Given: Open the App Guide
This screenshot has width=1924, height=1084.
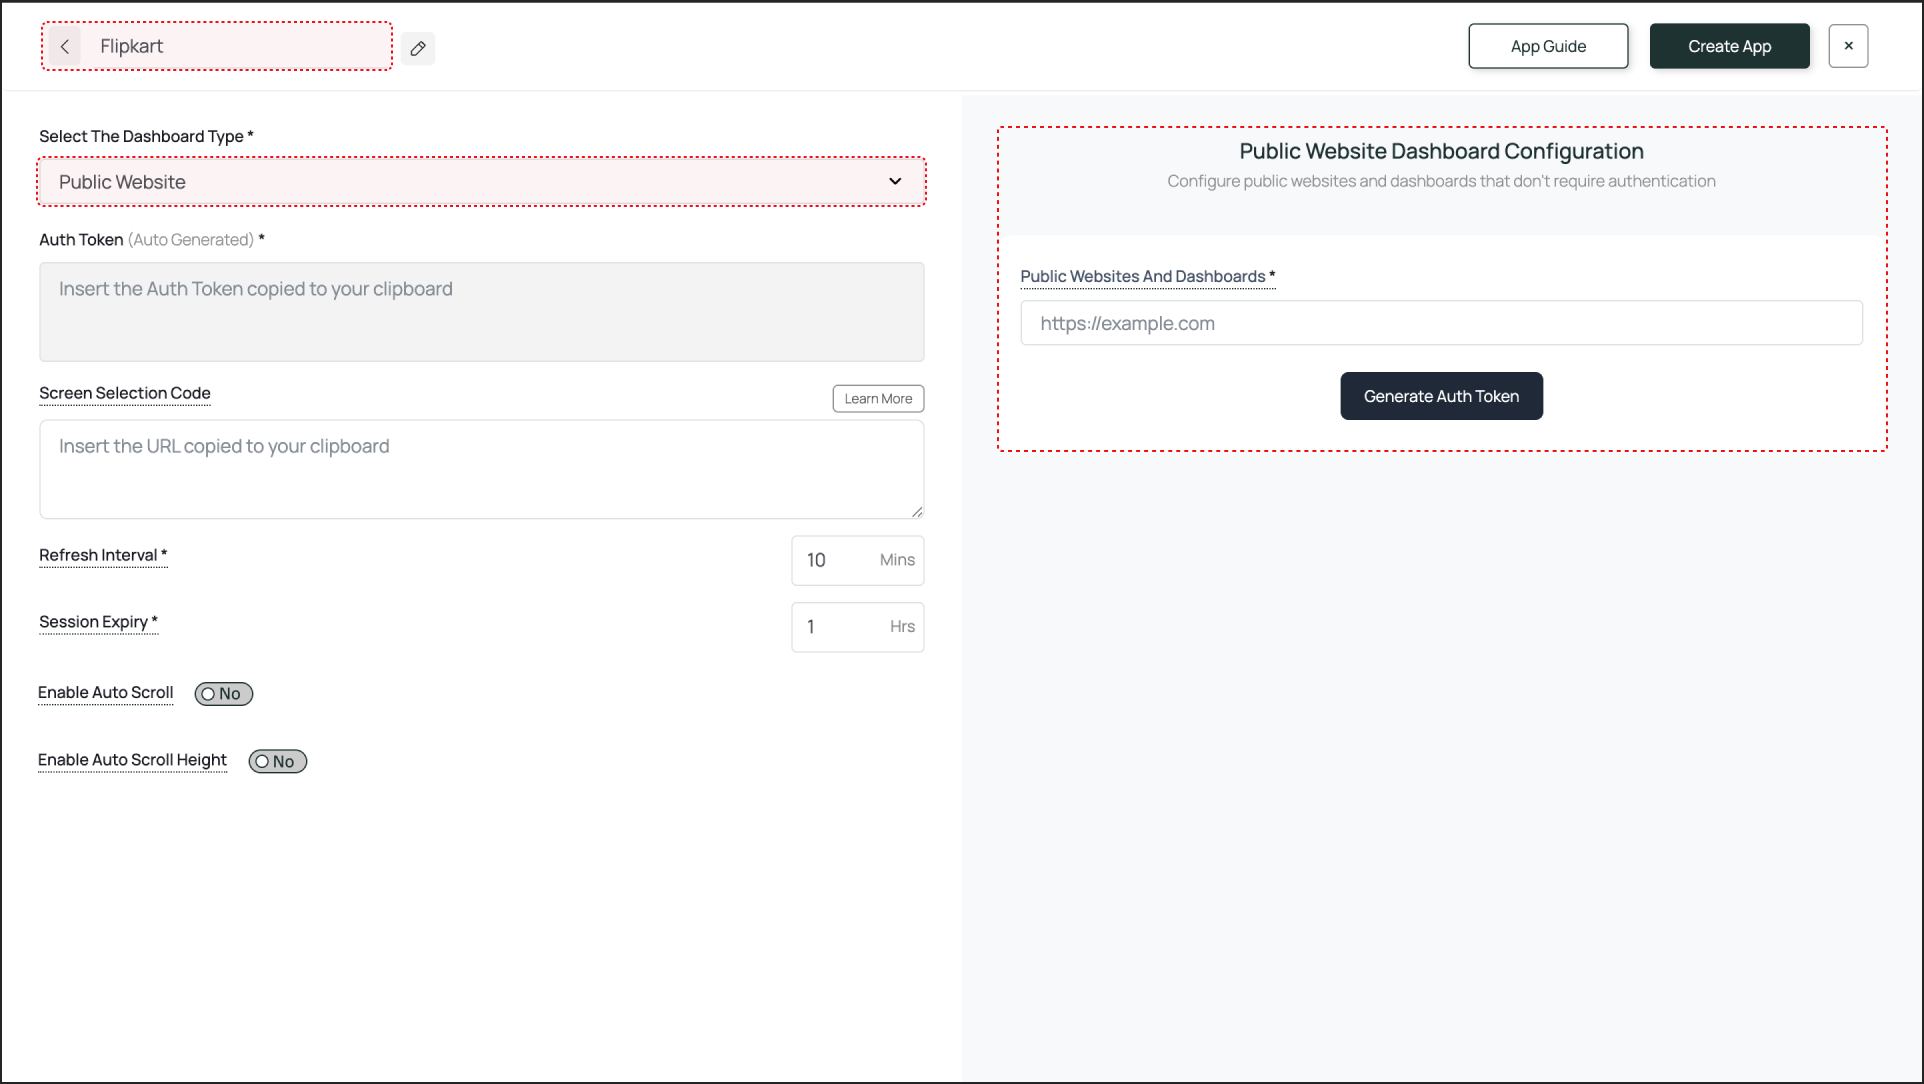Looking at the screenshot, I should pos(1548,46).
